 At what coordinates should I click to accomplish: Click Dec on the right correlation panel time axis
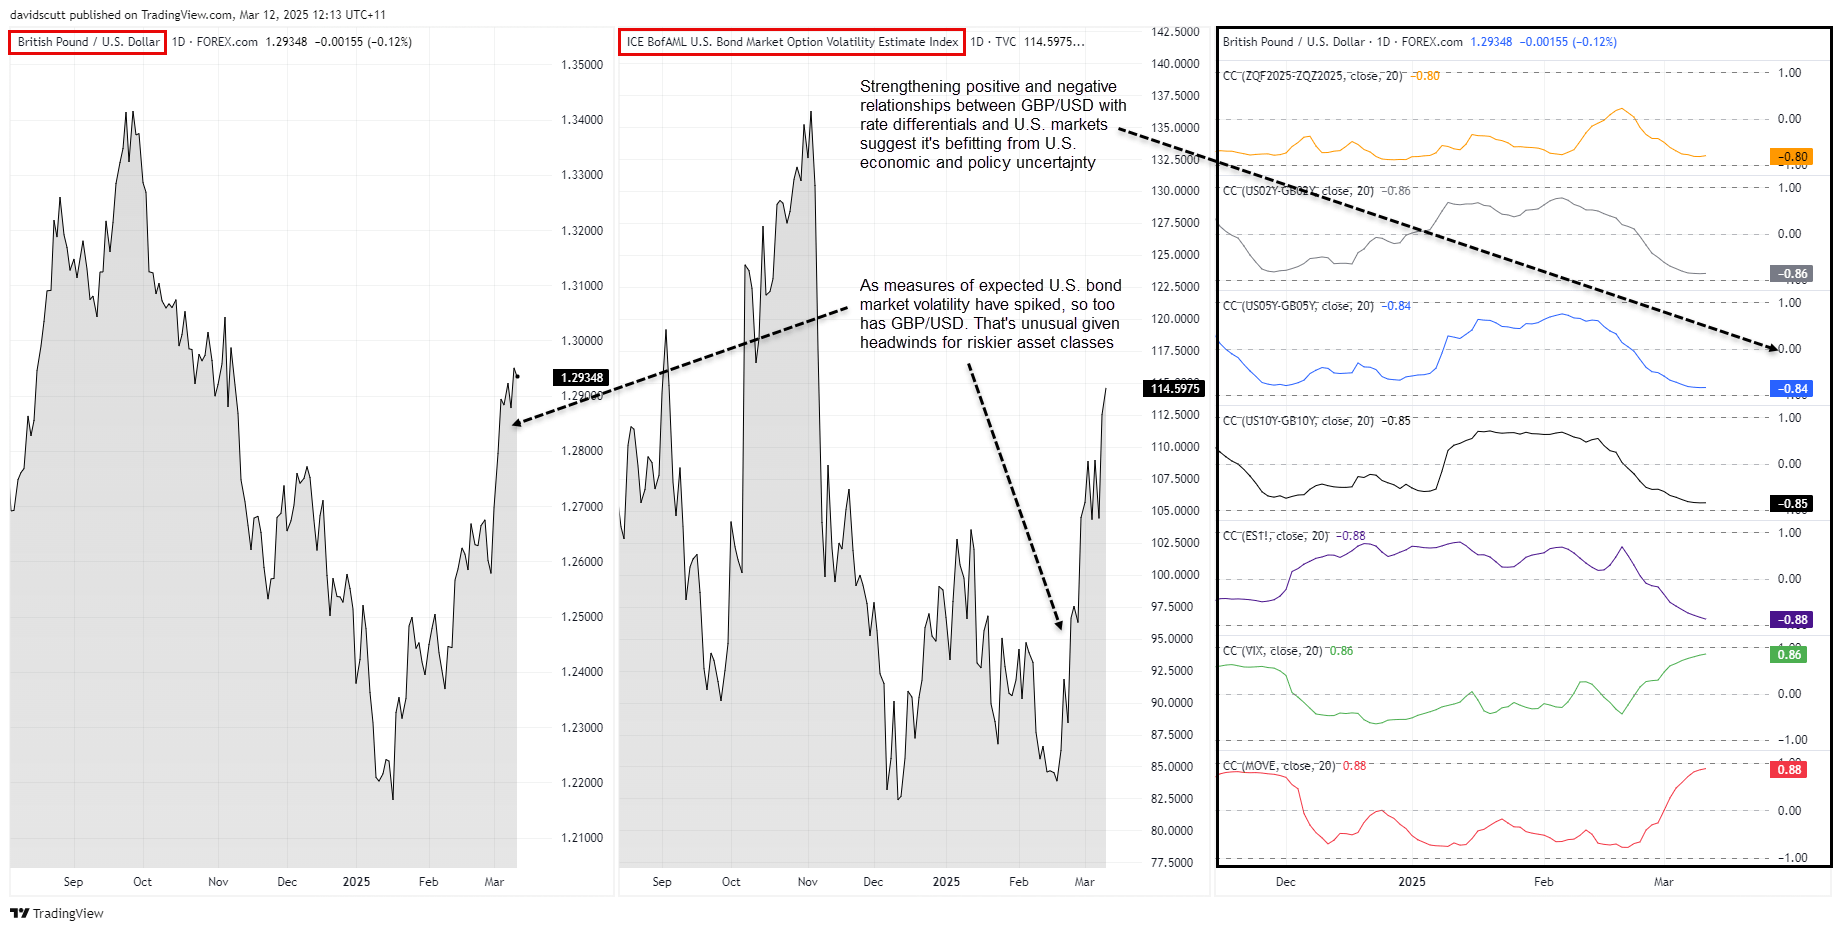pos(1286,882)
